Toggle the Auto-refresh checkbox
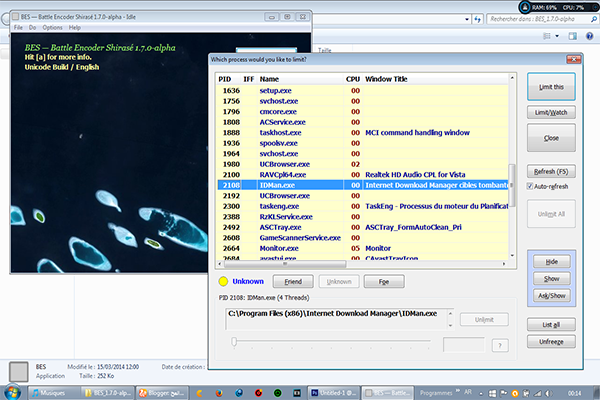The width and height of the screenshot is (600, 400). [x=530, y=186]
